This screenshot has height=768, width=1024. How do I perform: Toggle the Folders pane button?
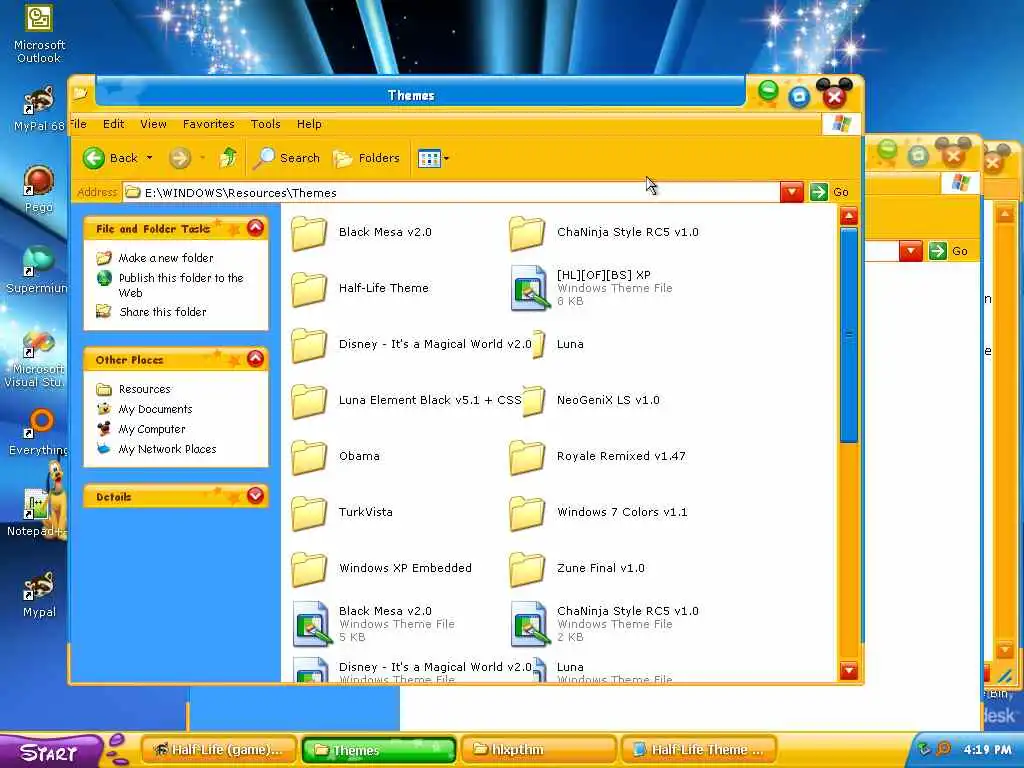366,158
